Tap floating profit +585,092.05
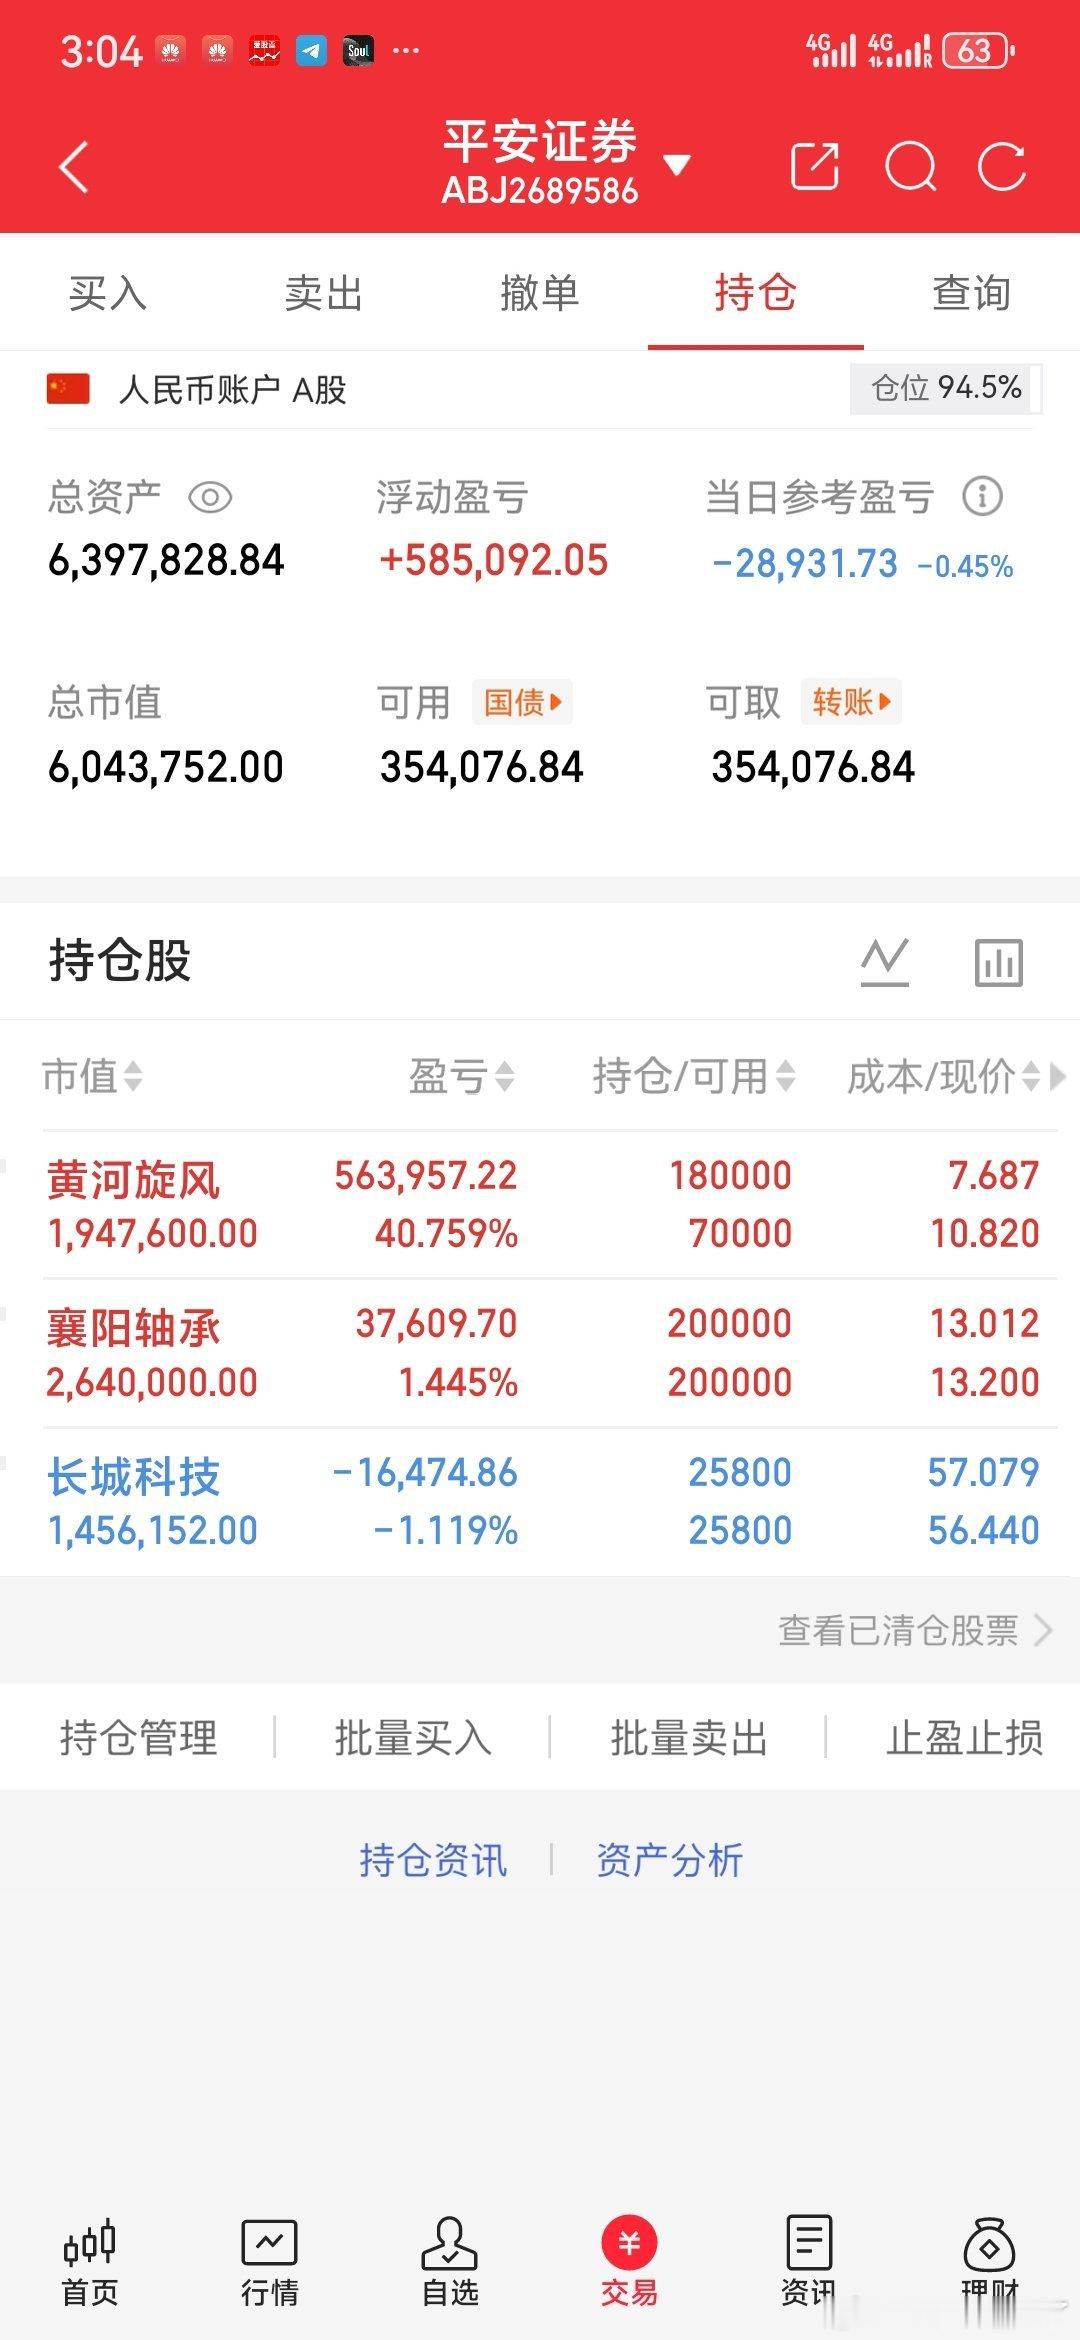Image resolution: width=1080 pixels, height=2340 pixels. point(494,560)
